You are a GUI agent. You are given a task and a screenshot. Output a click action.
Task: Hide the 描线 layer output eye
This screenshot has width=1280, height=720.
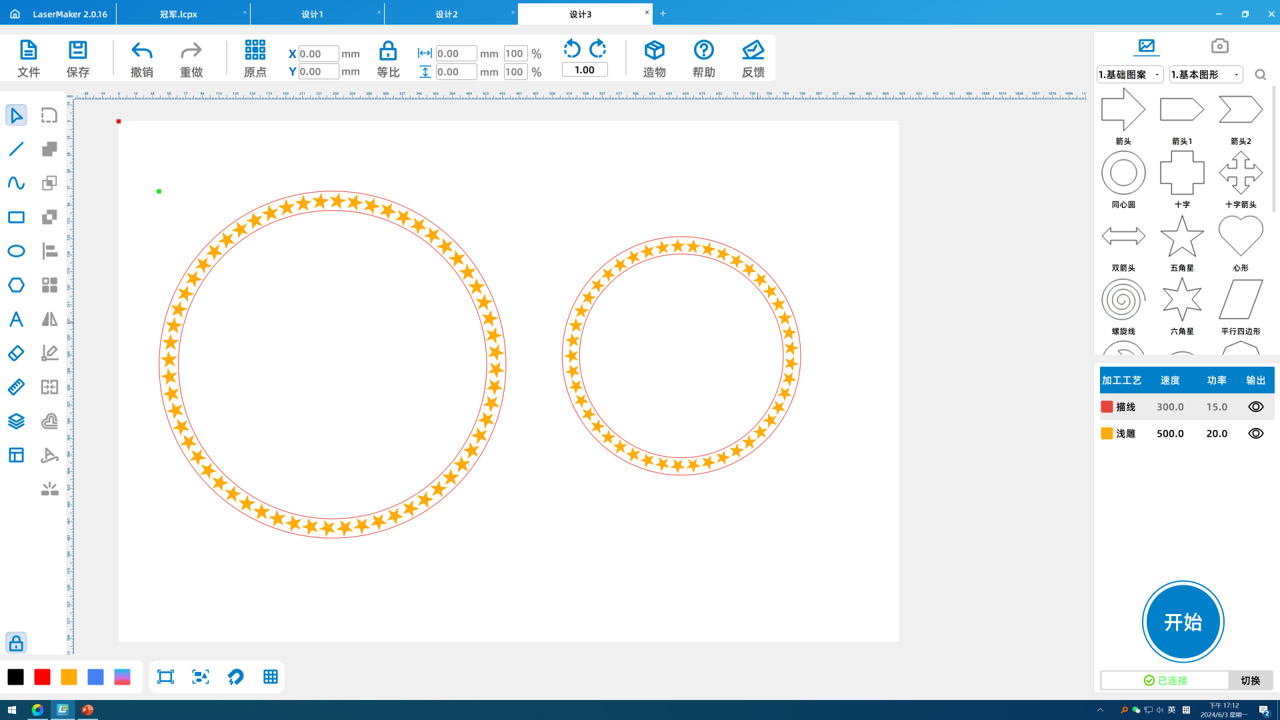coord(1255,407)
